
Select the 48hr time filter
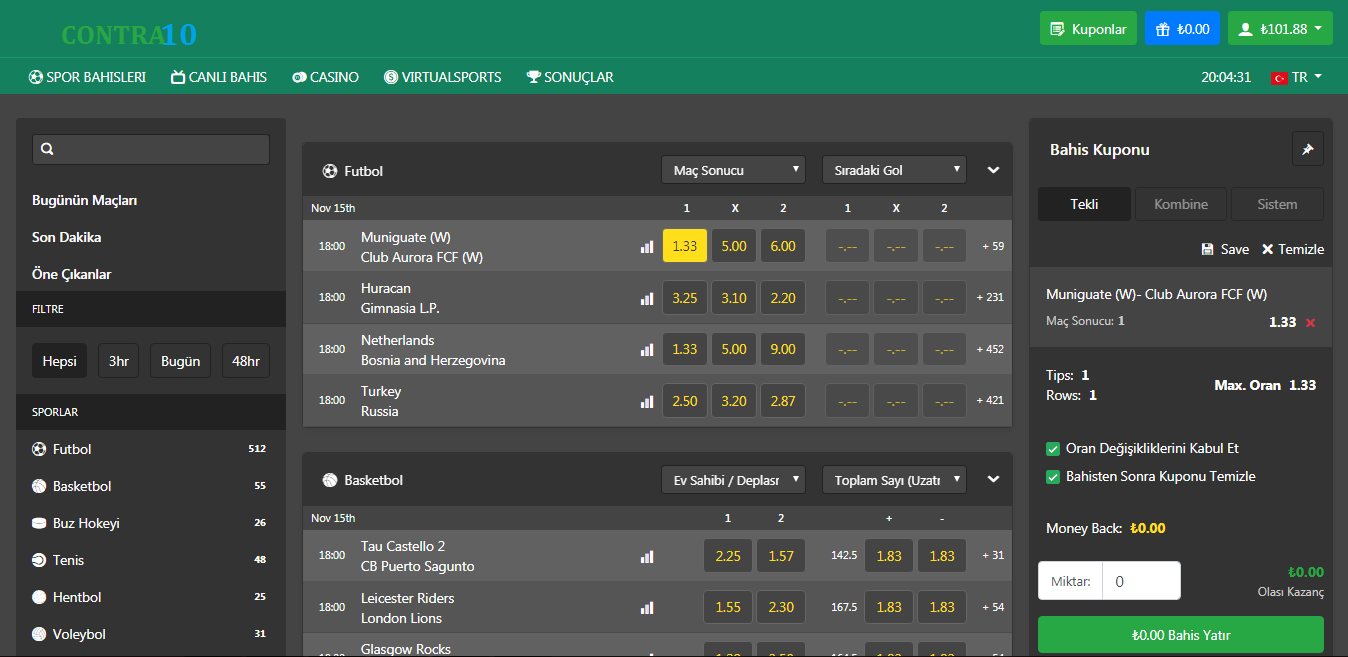[245, 361]
